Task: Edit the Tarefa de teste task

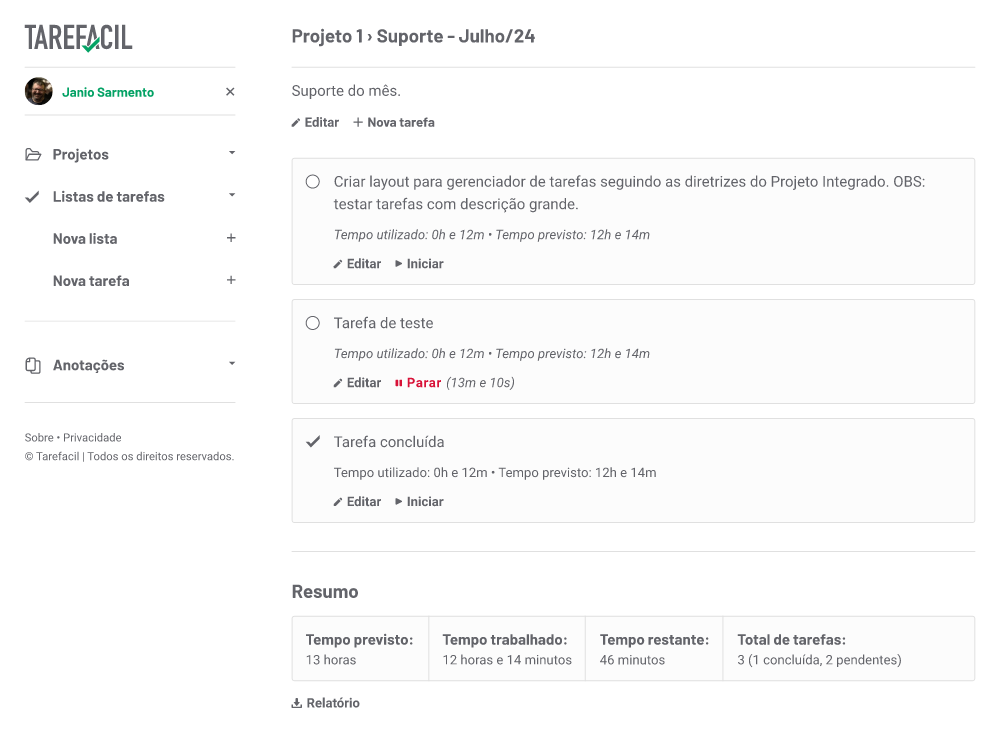Action: point(357,383)
